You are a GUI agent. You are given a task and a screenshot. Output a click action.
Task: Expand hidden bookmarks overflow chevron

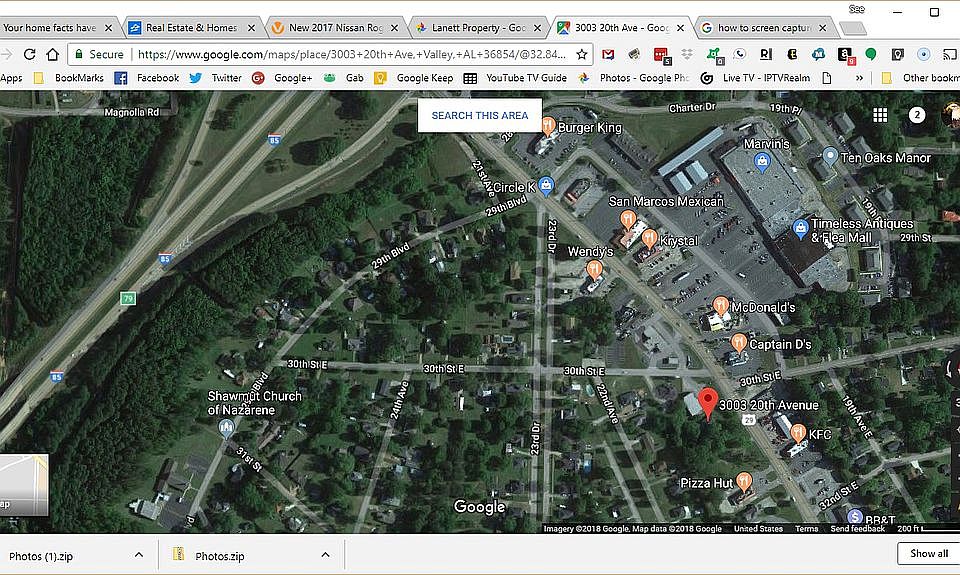pyautogui.click(x=860, y=77)
